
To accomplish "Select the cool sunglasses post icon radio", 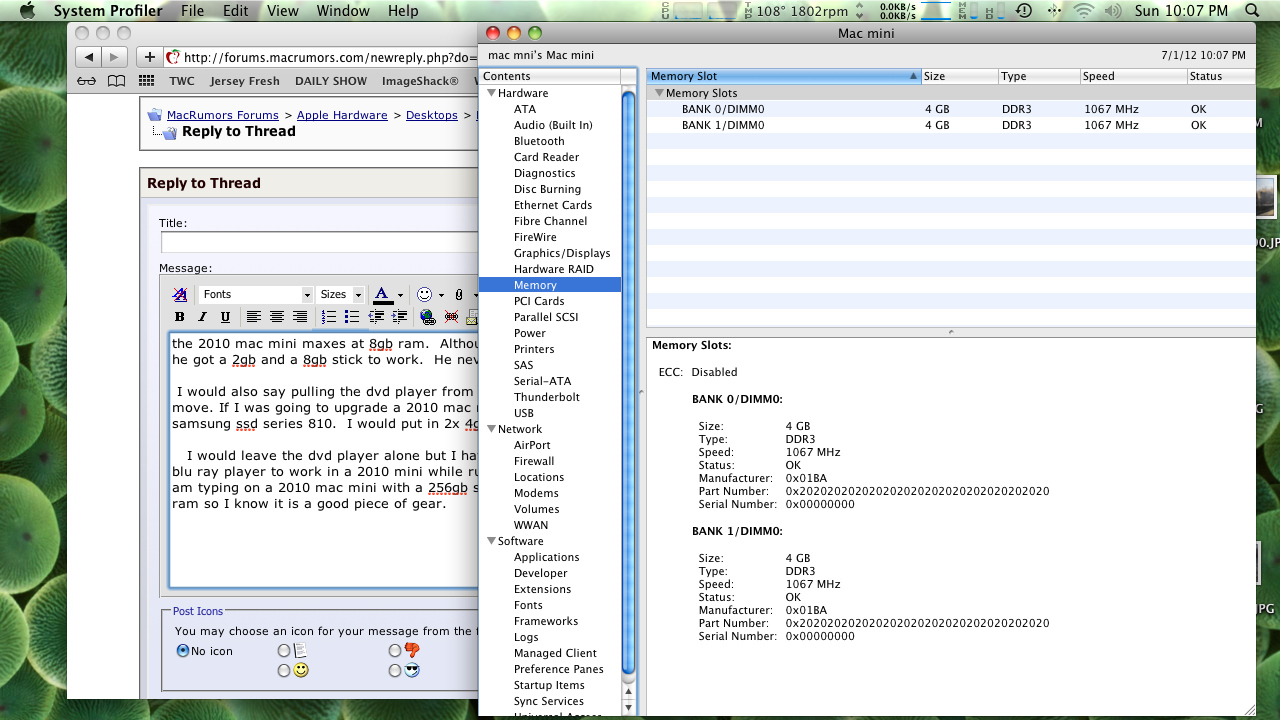I will pos(395,671).
